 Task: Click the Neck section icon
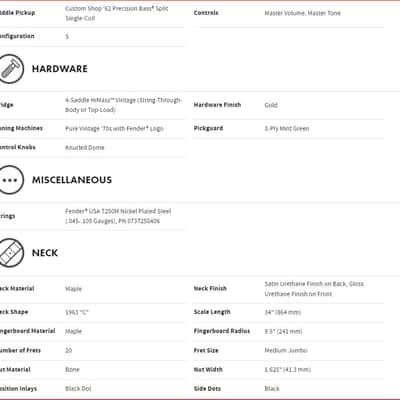(x=11, y=253)
